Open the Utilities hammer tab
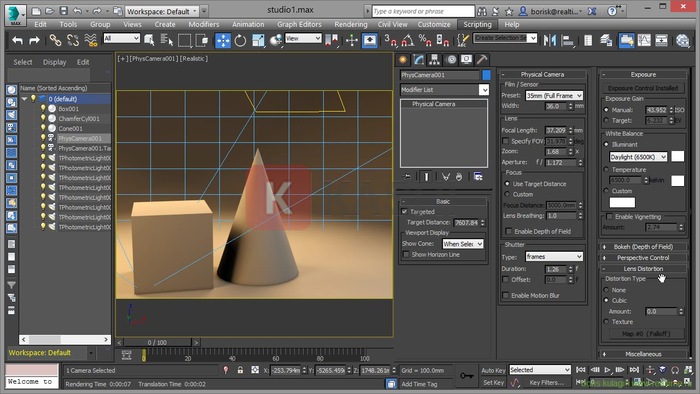The width and height of the screenshot is (700, 394). pyautogui.click(x=482, y=60)
